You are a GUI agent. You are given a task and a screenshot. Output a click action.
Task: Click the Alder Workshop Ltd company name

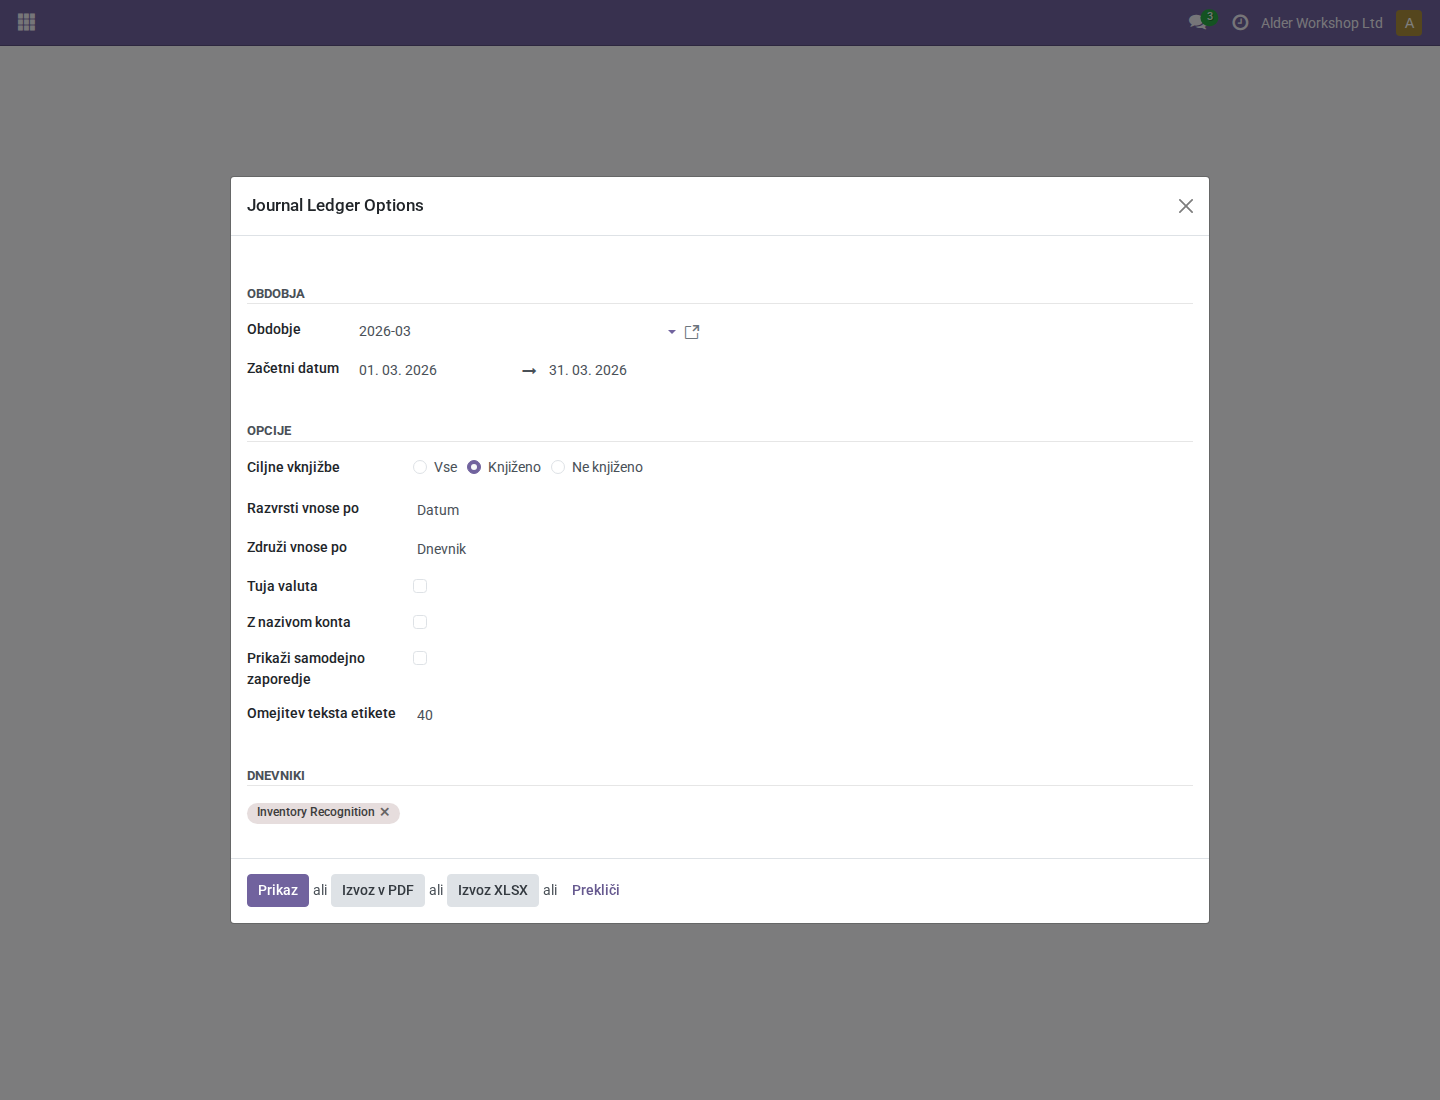coord(1322,23)
